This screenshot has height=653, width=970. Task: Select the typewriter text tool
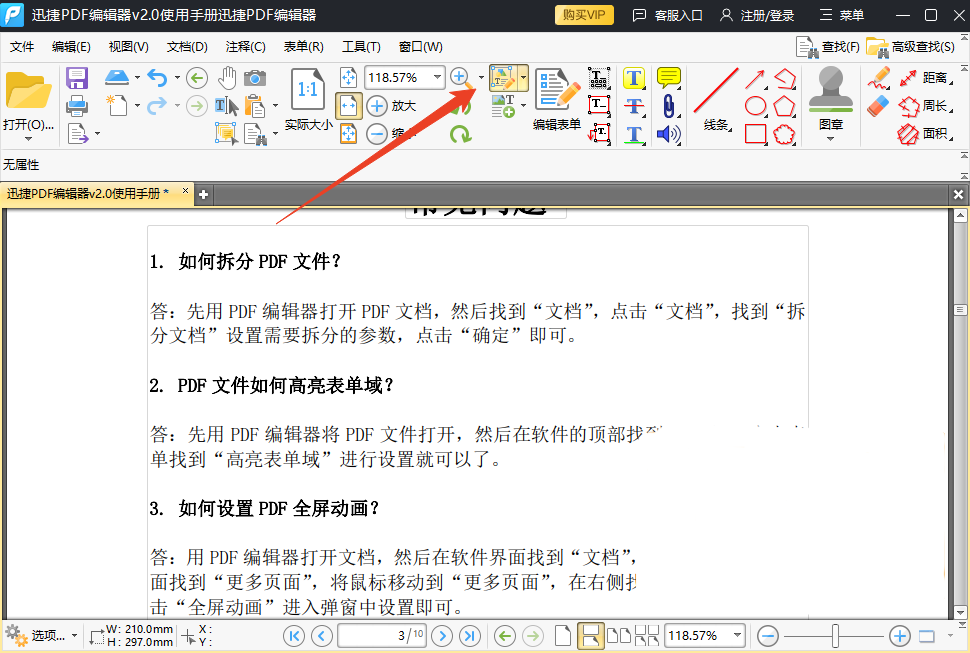599,78
